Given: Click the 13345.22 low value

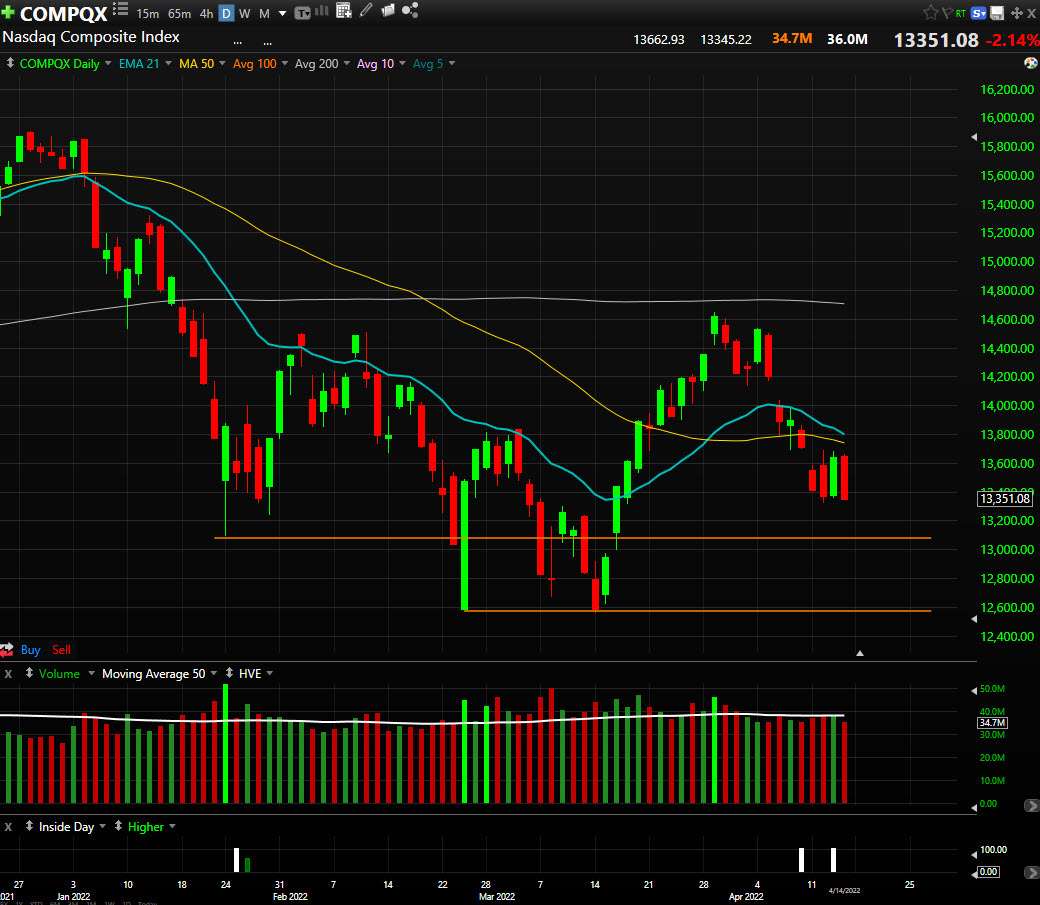Looking at the screenshot, I should (x=726, y=39).
